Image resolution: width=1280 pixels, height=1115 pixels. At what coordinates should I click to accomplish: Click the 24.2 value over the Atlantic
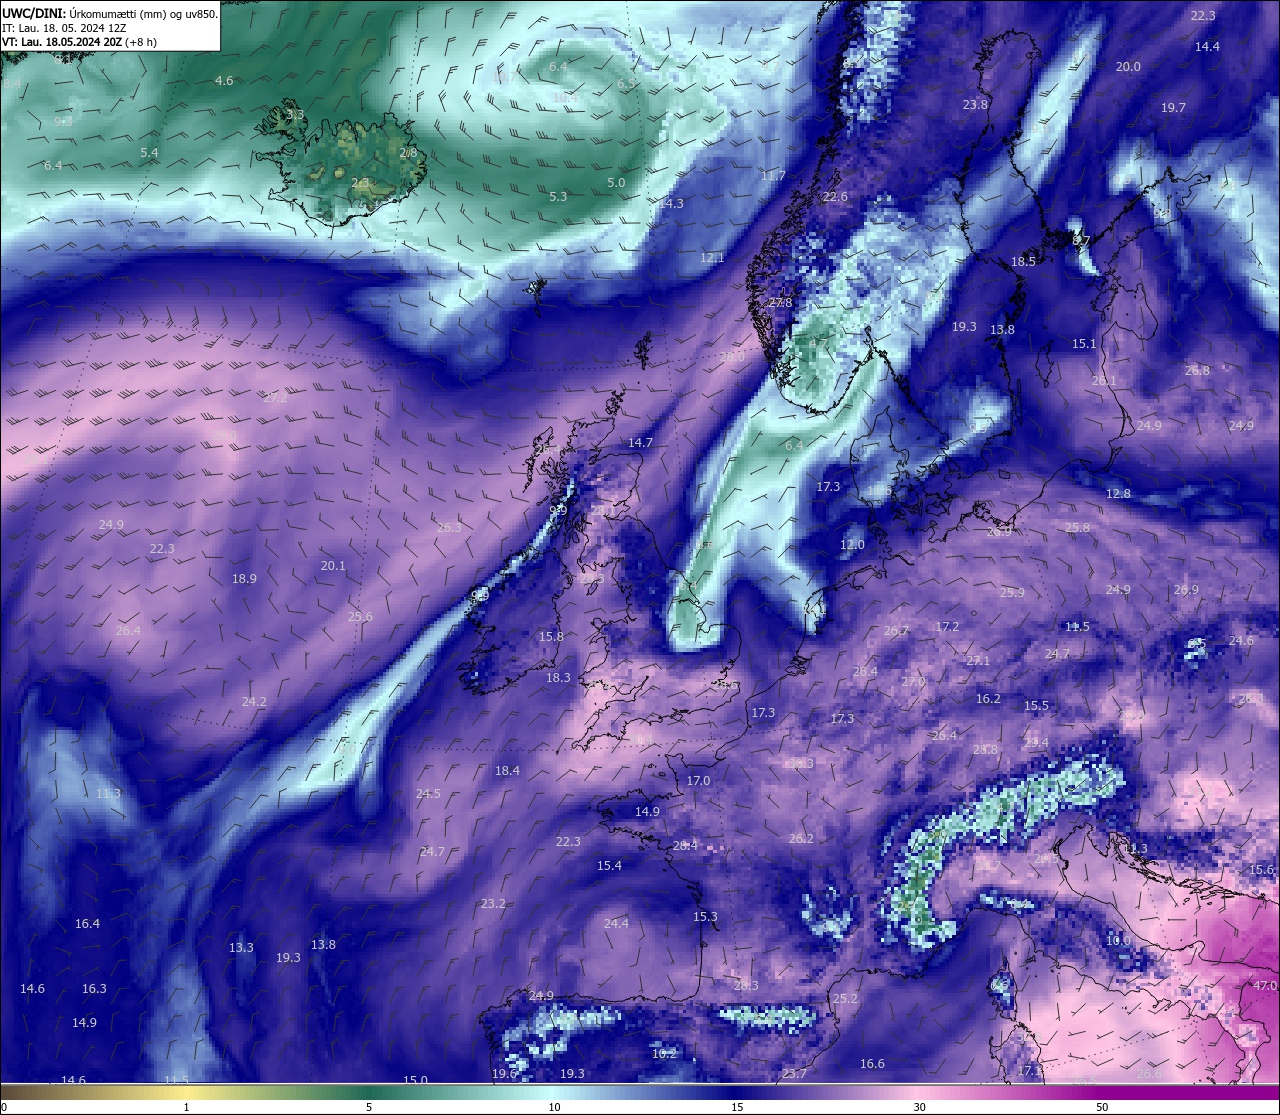254,701
